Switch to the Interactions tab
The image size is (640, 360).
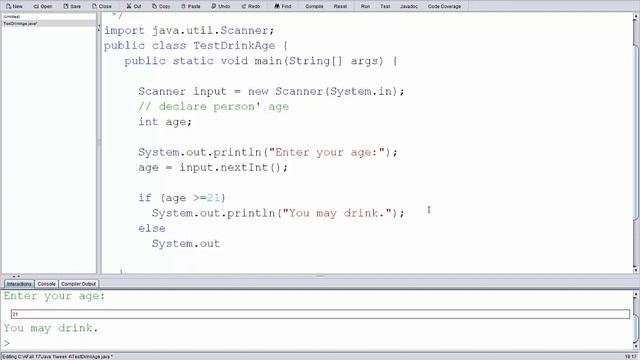19,284
